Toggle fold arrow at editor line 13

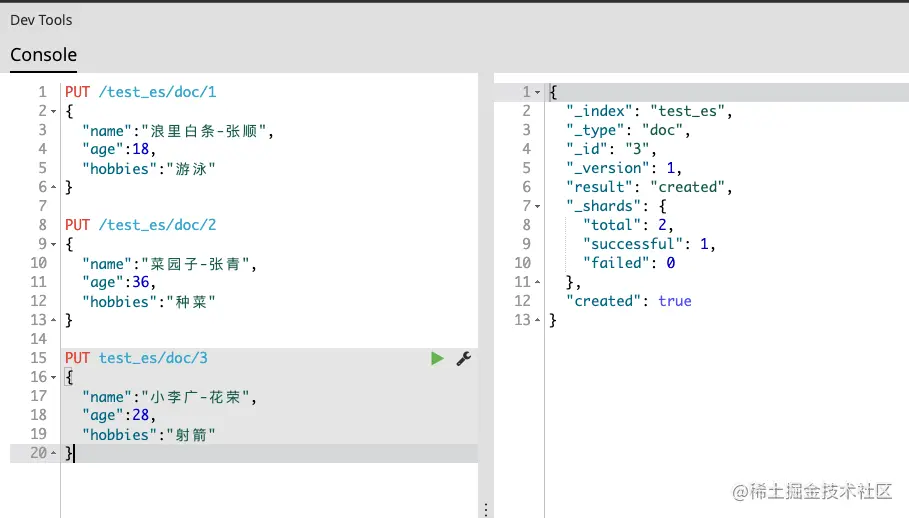[x=53, y=320]
